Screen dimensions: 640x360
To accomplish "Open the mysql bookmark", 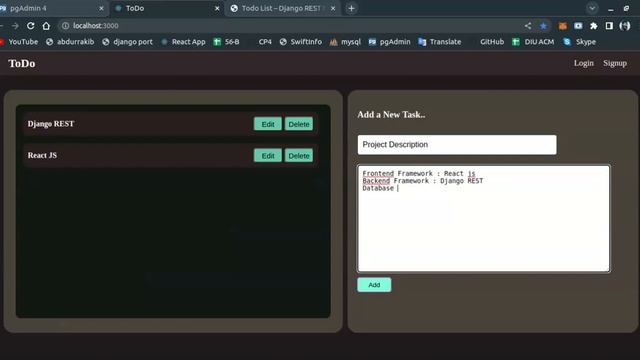I will (345, 42).
